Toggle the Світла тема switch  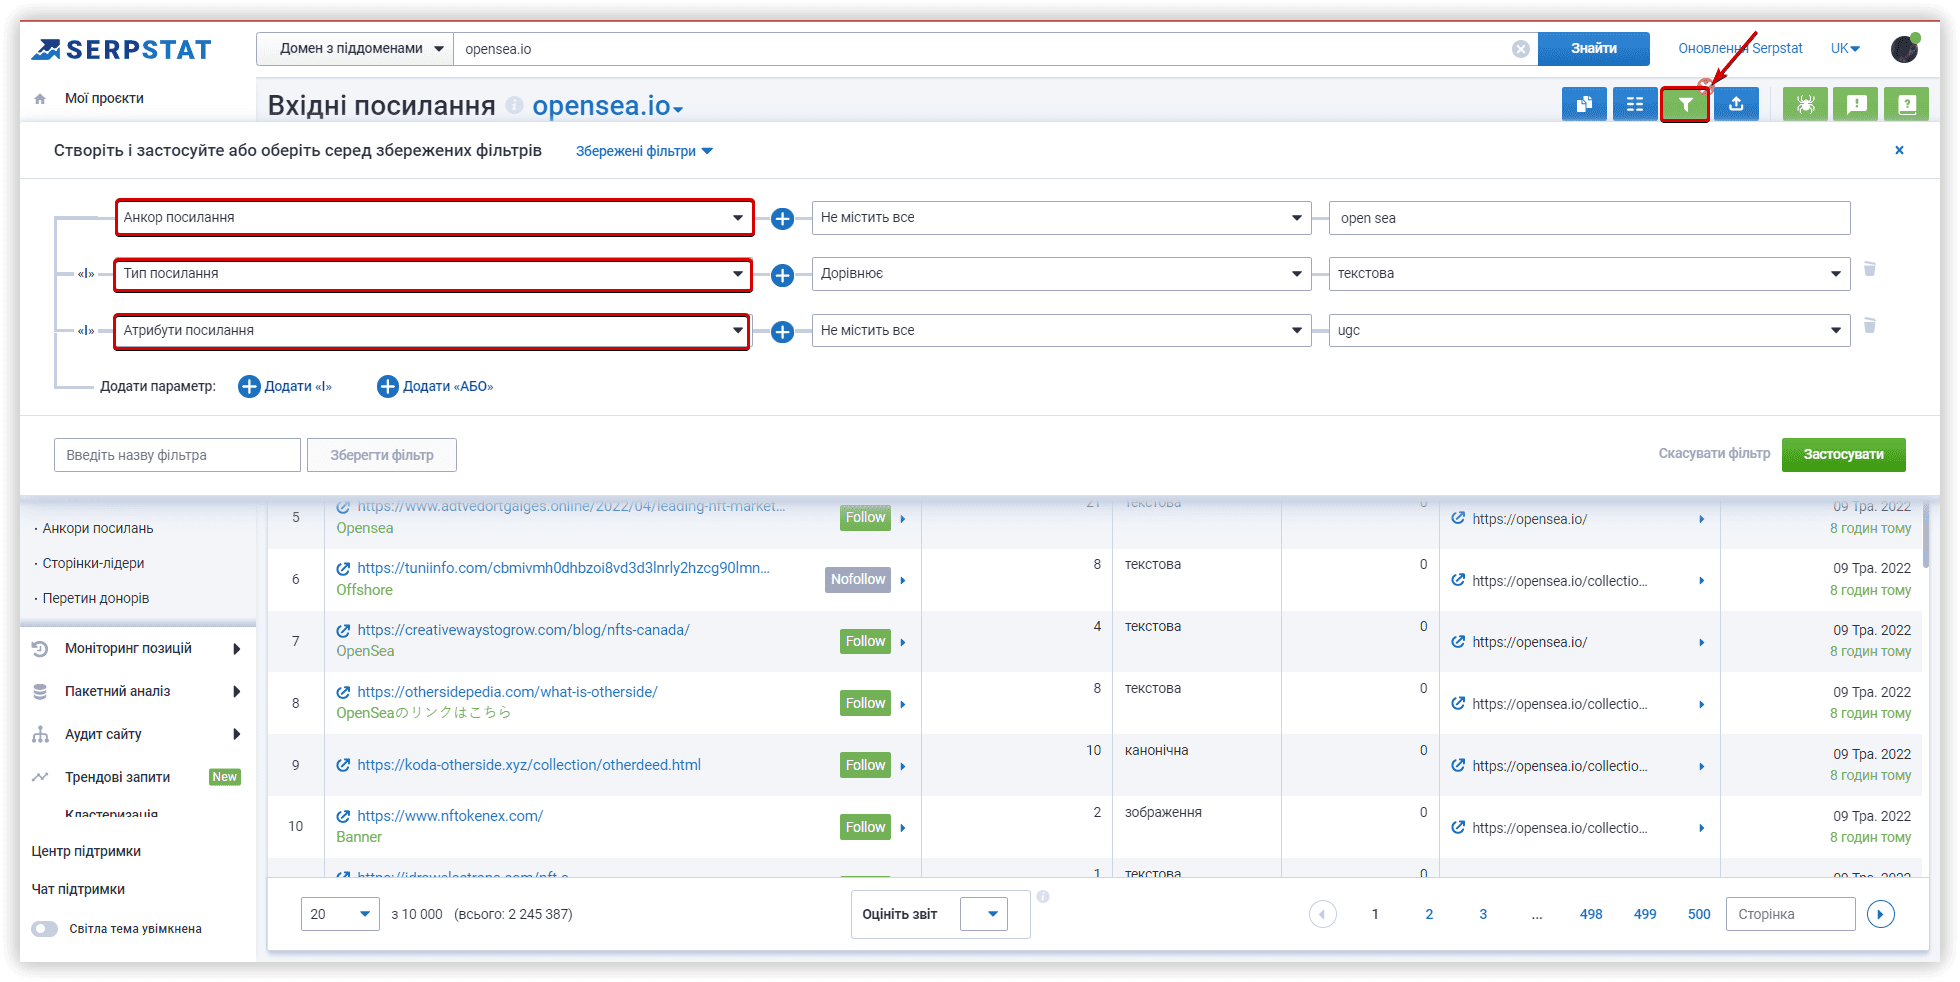point(44,929)
